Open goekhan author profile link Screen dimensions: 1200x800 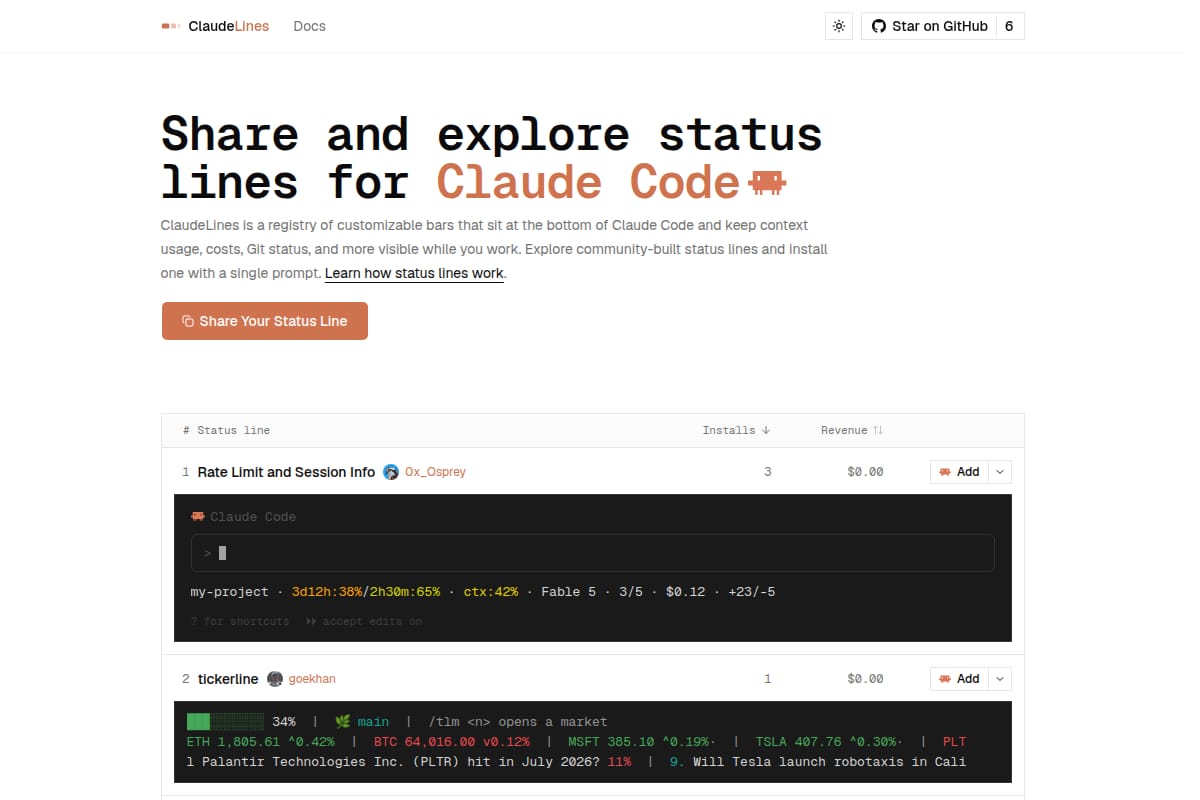pos(312,679)
